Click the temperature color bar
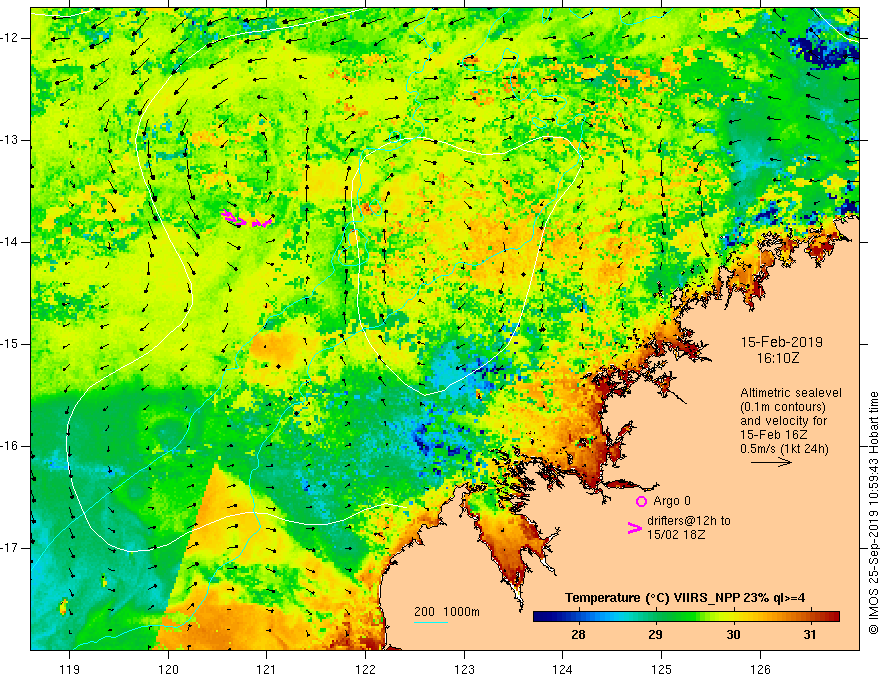The height and width of the screenshot is (680, 880). tap(686, 617)
